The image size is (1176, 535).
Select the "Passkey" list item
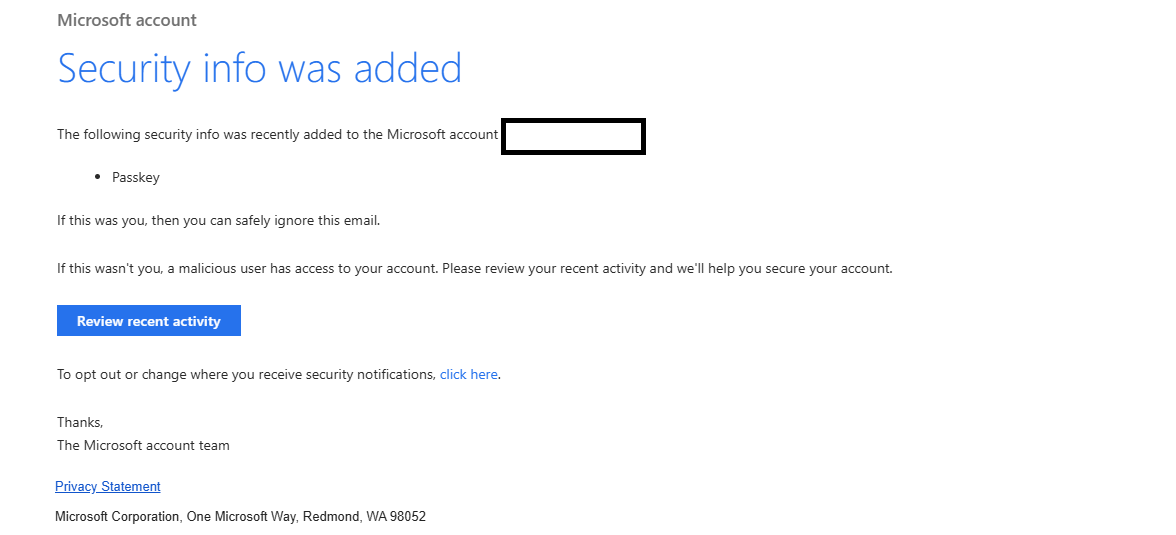coord(136,178)
